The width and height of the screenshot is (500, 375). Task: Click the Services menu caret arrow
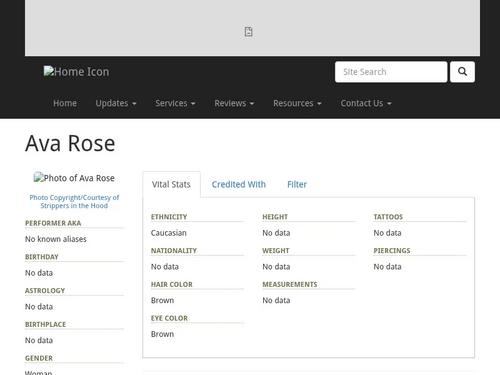tap(193, 104)
